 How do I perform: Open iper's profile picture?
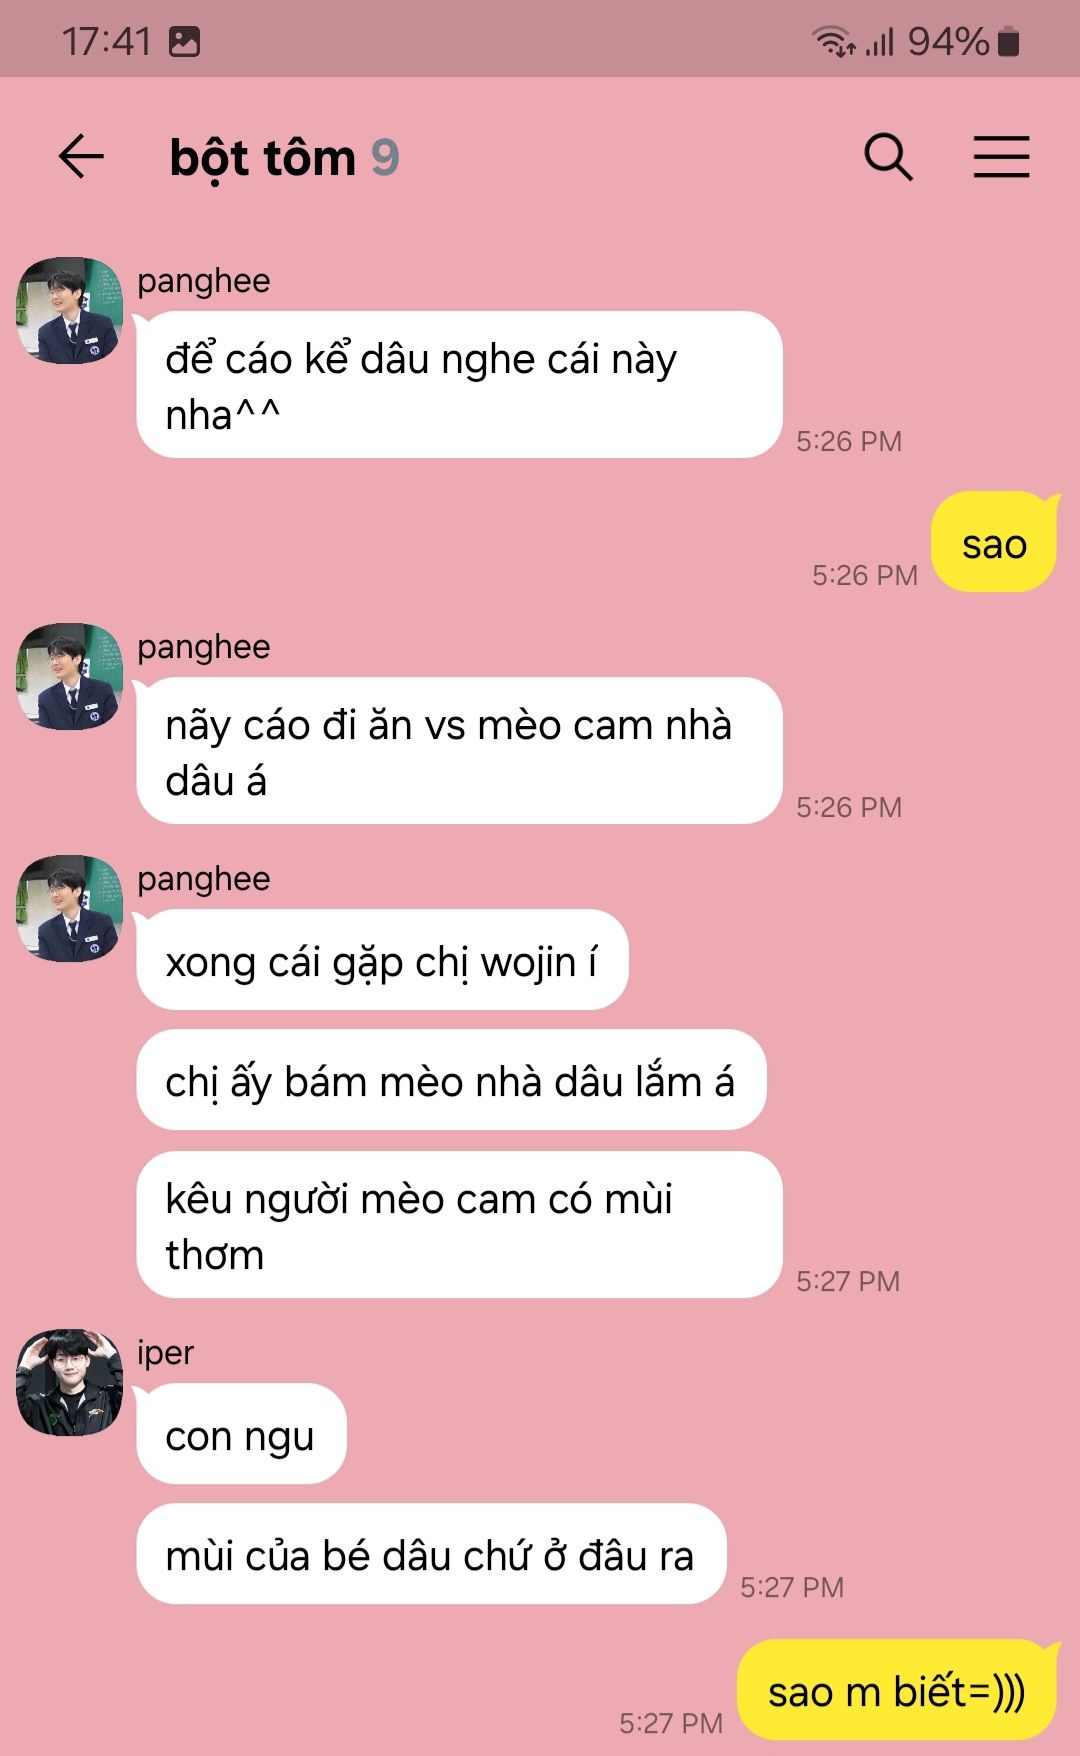click(69, 1382)
